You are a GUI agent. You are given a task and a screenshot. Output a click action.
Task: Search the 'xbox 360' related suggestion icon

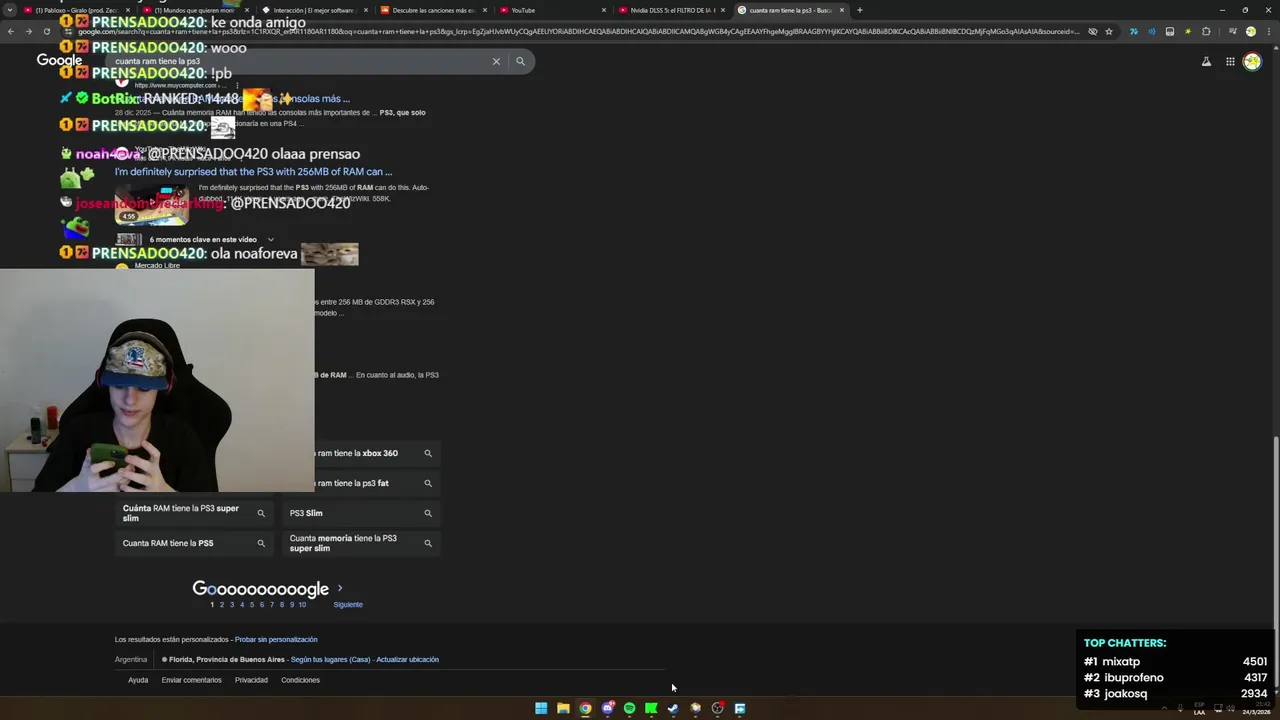428,453
